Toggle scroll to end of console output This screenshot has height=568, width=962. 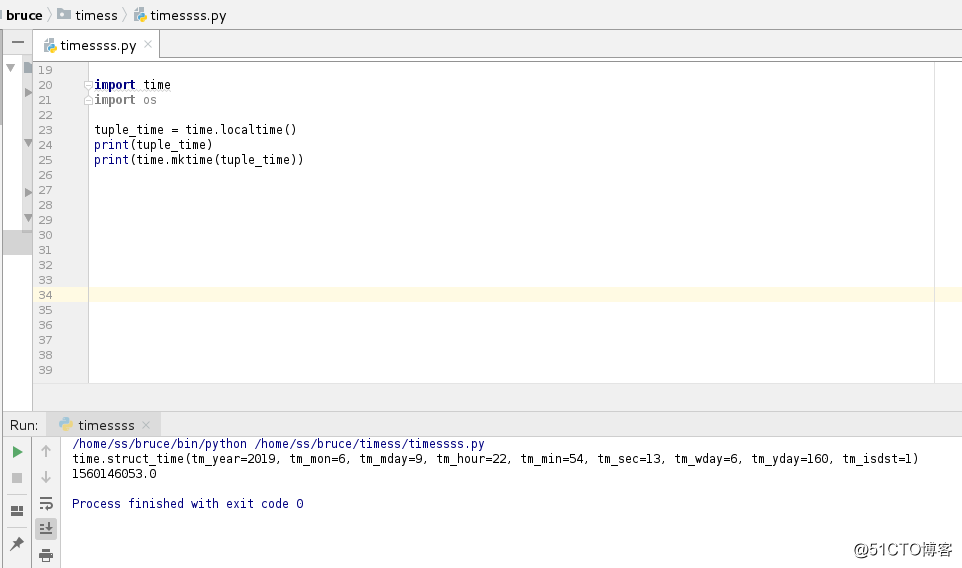coord(46,528)
